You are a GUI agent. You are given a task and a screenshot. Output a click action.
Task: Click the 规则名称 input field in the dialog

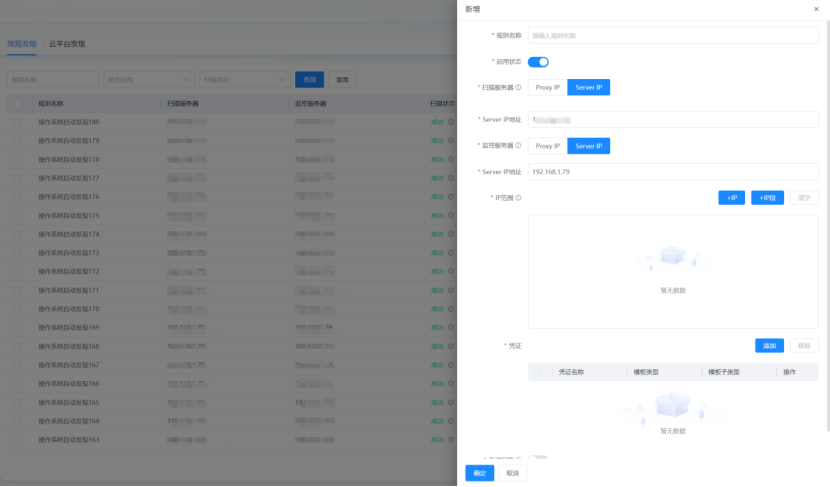[673, 35]
